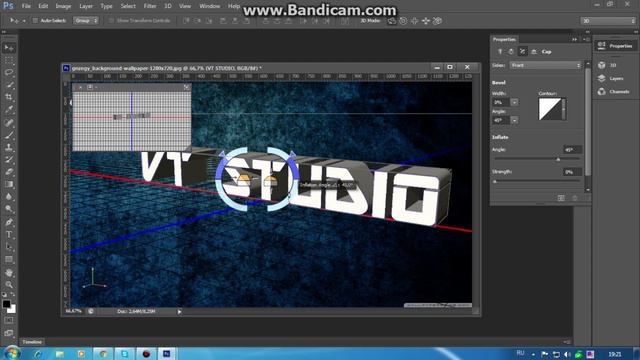The image size is (640, 360).
Task: Select the Lasso tool
Action: click(x=9, y=73)
